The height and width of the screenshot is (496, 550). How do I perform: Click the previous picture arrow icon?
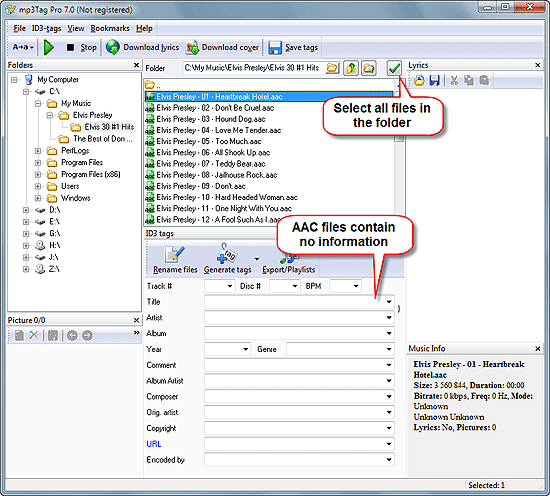point(72,336)
